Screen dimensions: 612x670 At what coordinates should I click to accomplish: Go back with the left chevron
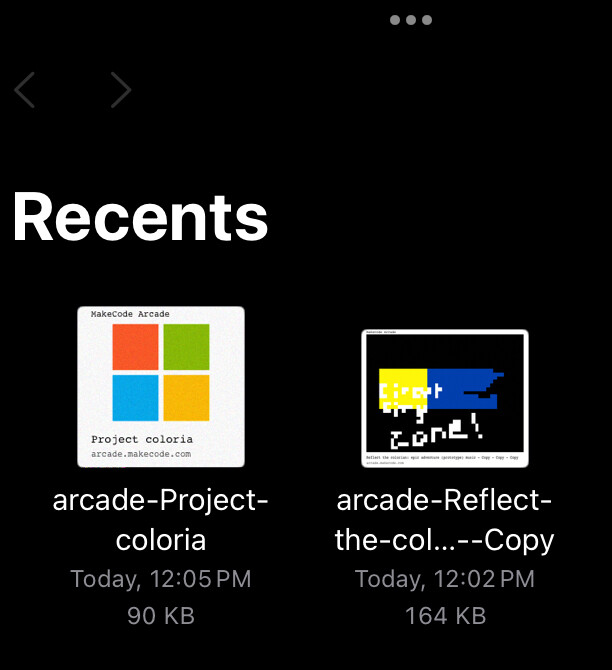pyautogui.click(x=24, y=90)
